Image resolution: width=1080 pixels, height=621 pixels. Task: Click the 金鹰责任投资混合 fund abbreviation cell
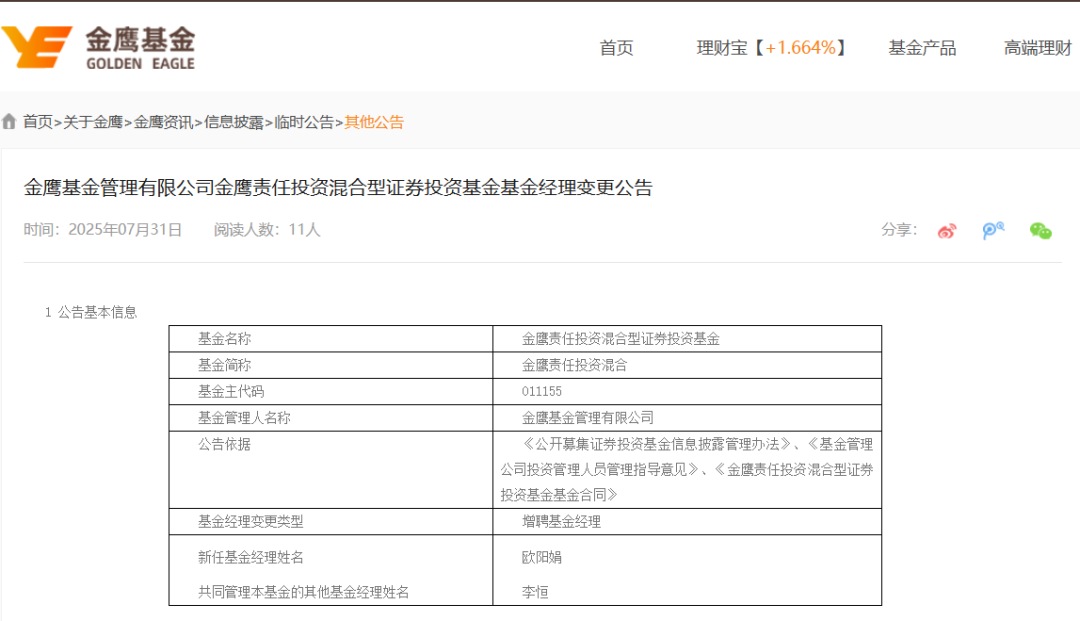click(x=574, y=366)
